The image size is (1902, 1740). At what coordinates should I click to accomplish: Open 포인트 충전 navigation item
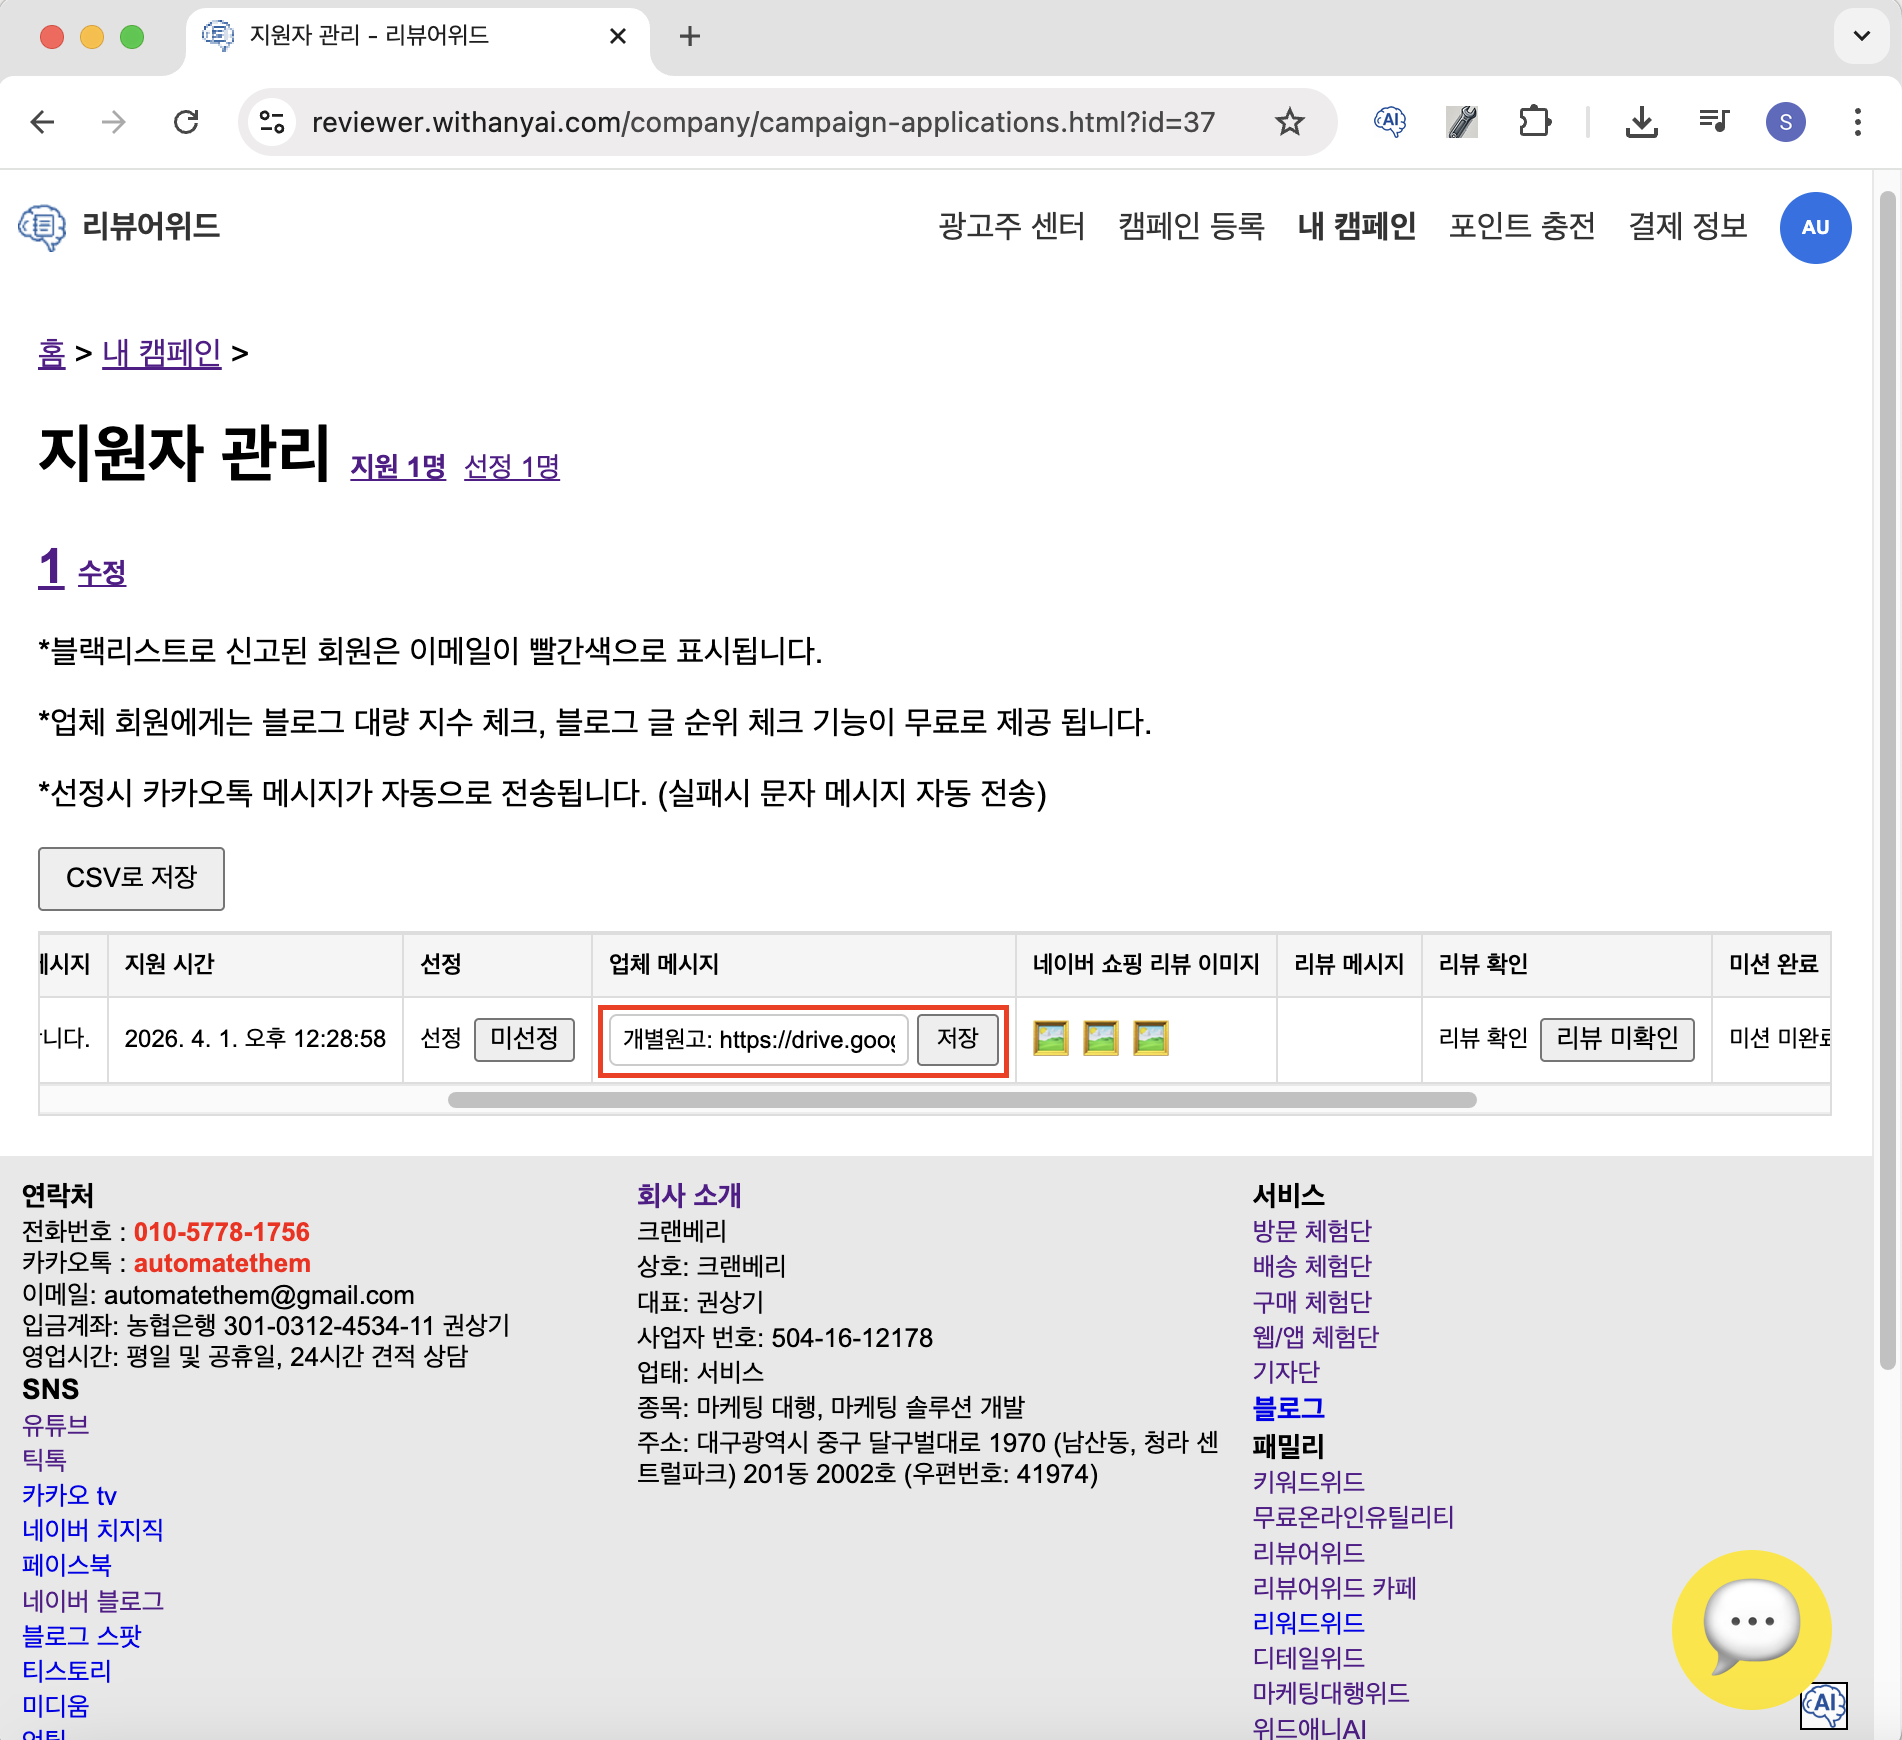pos(1521,227)
